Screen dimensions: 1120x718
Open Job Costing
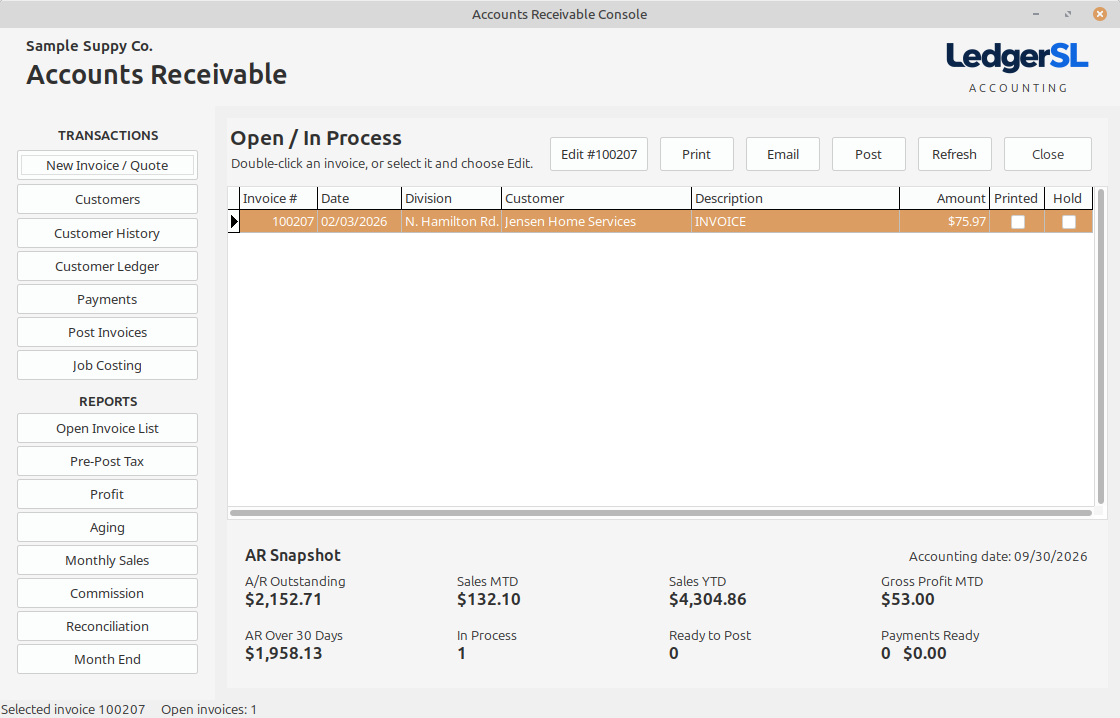click(107, 365)
